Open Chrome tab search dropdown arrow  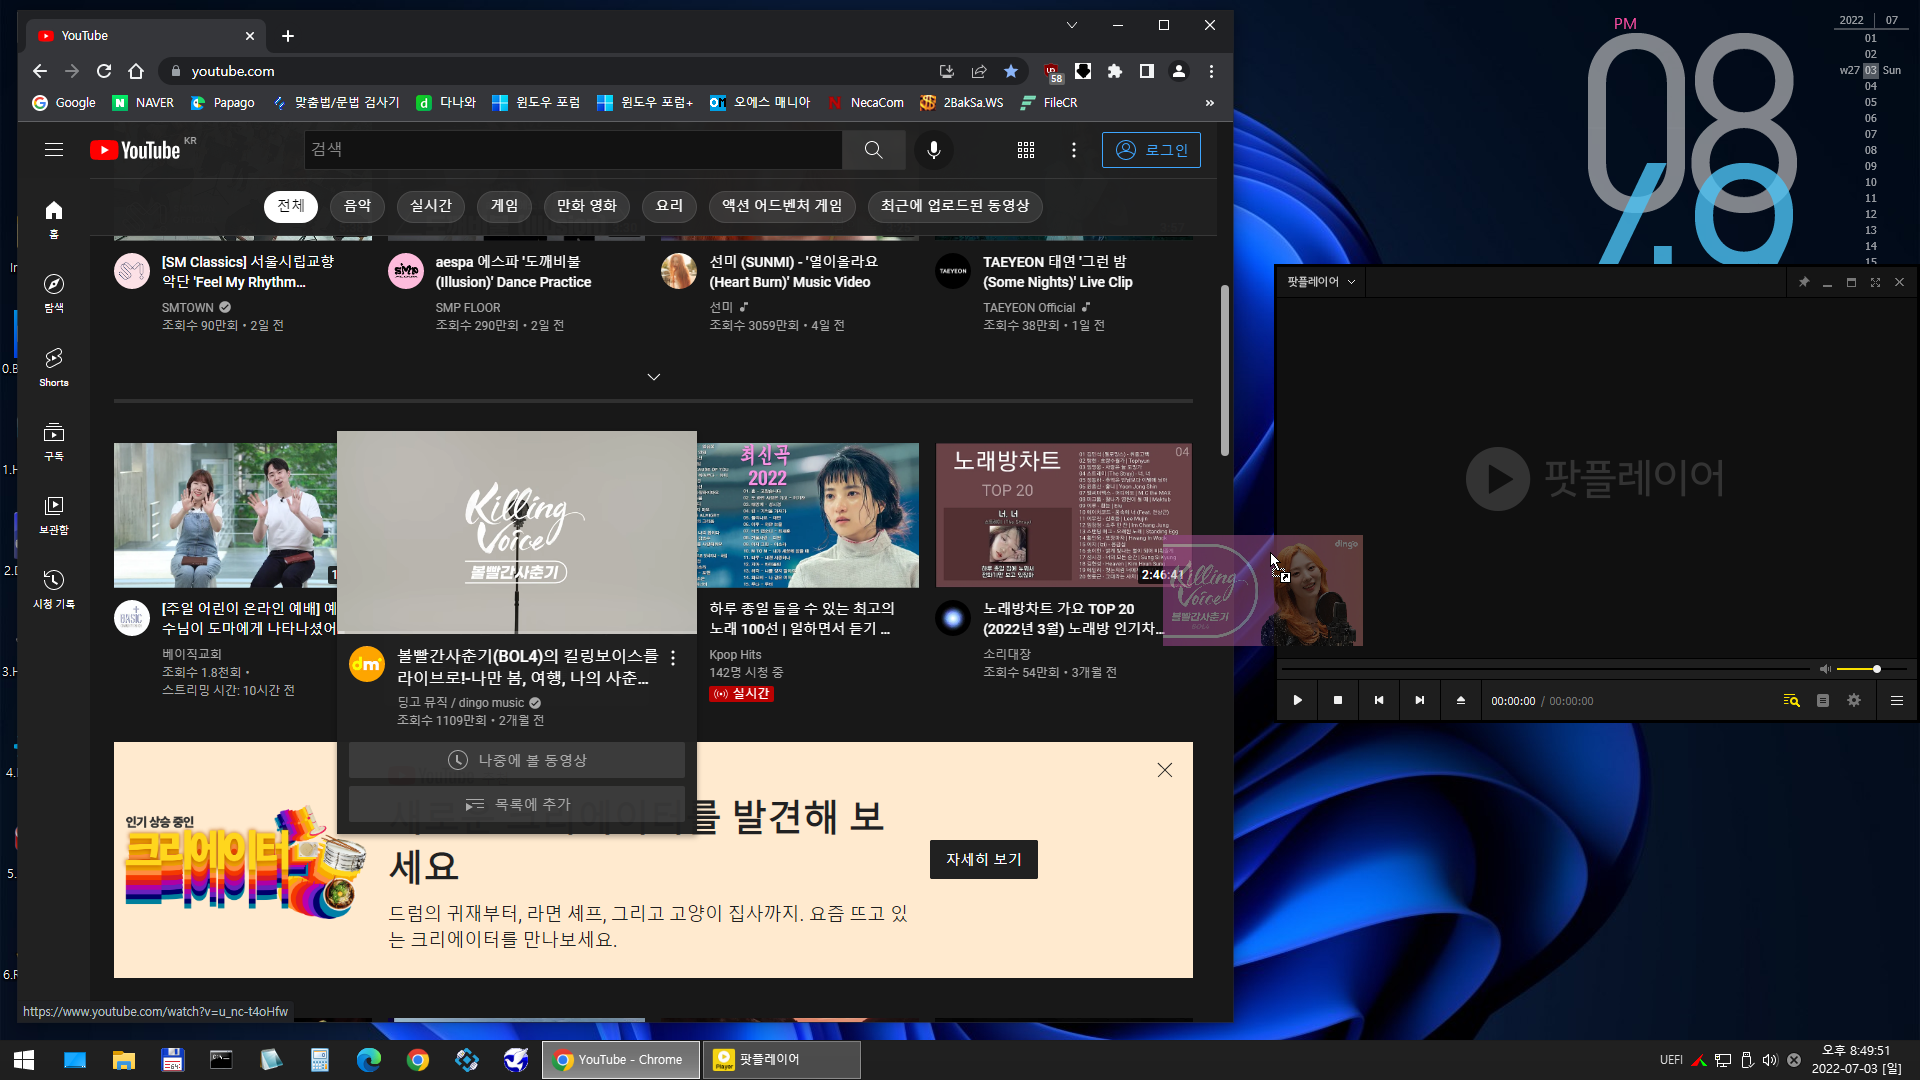click(x=1071, y=25)
